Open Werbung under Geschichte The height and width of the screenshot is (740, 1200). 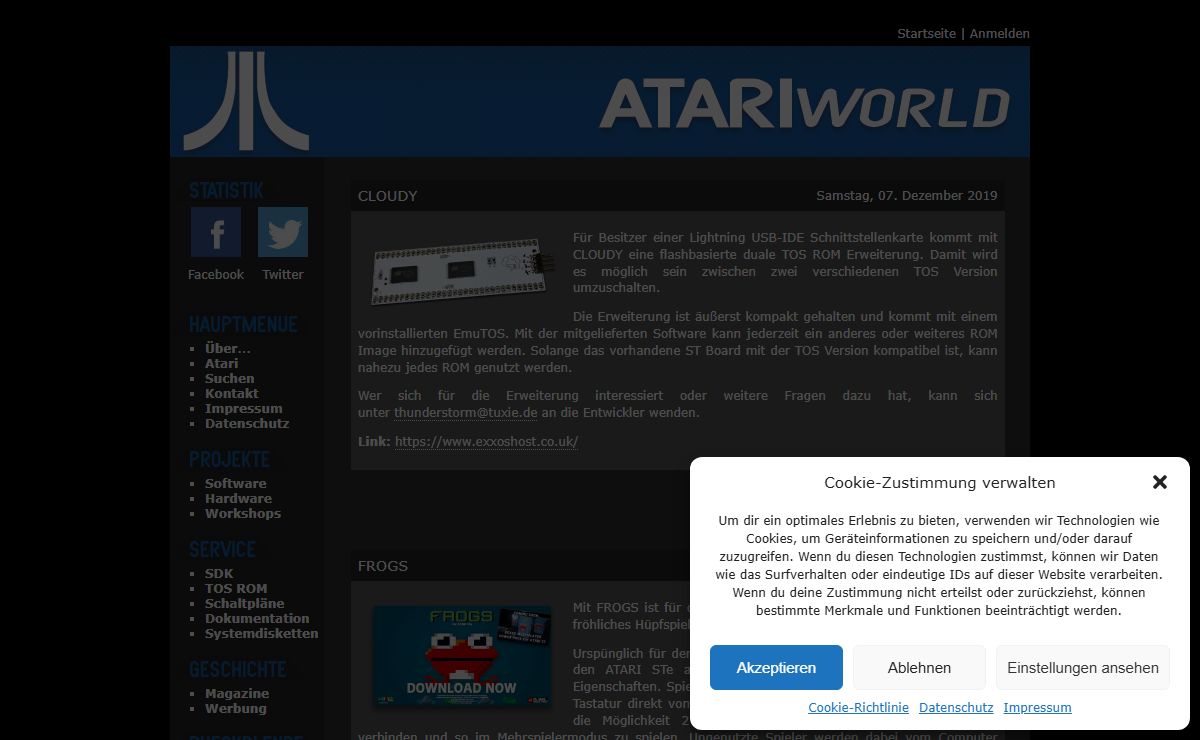point(236,708)
